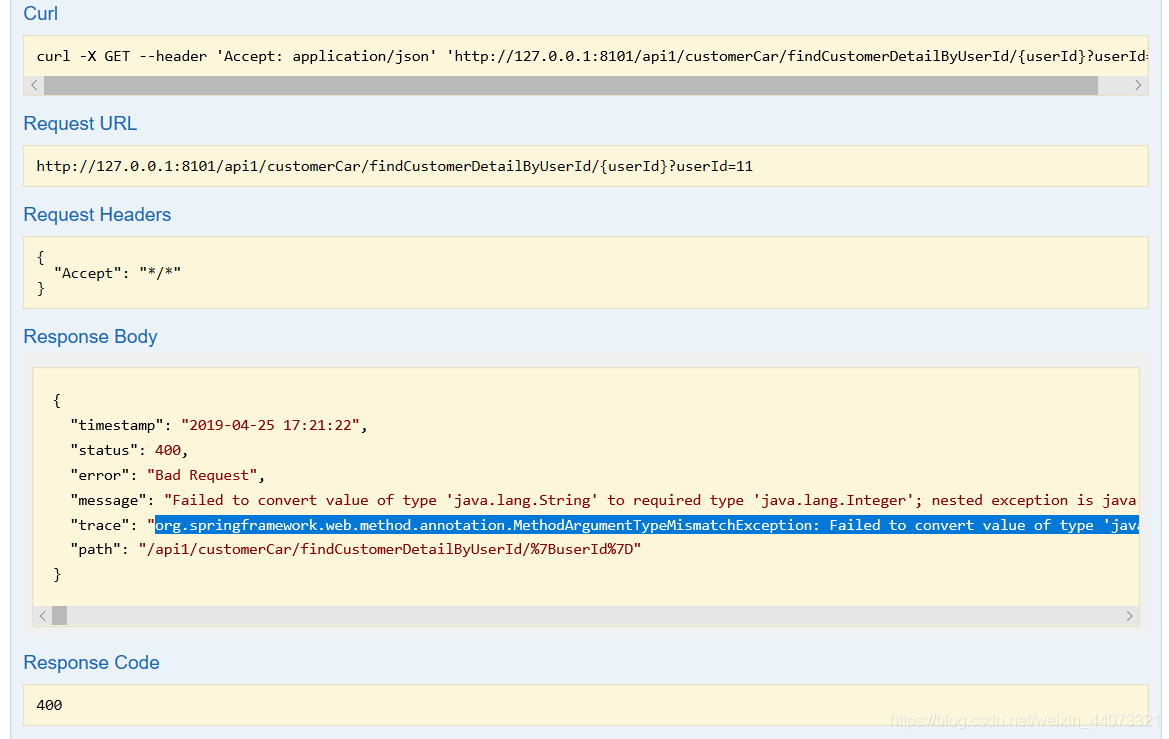
Task: Click the Curl horizontal scrollbar thumb
Action: (x=570, y=85)
